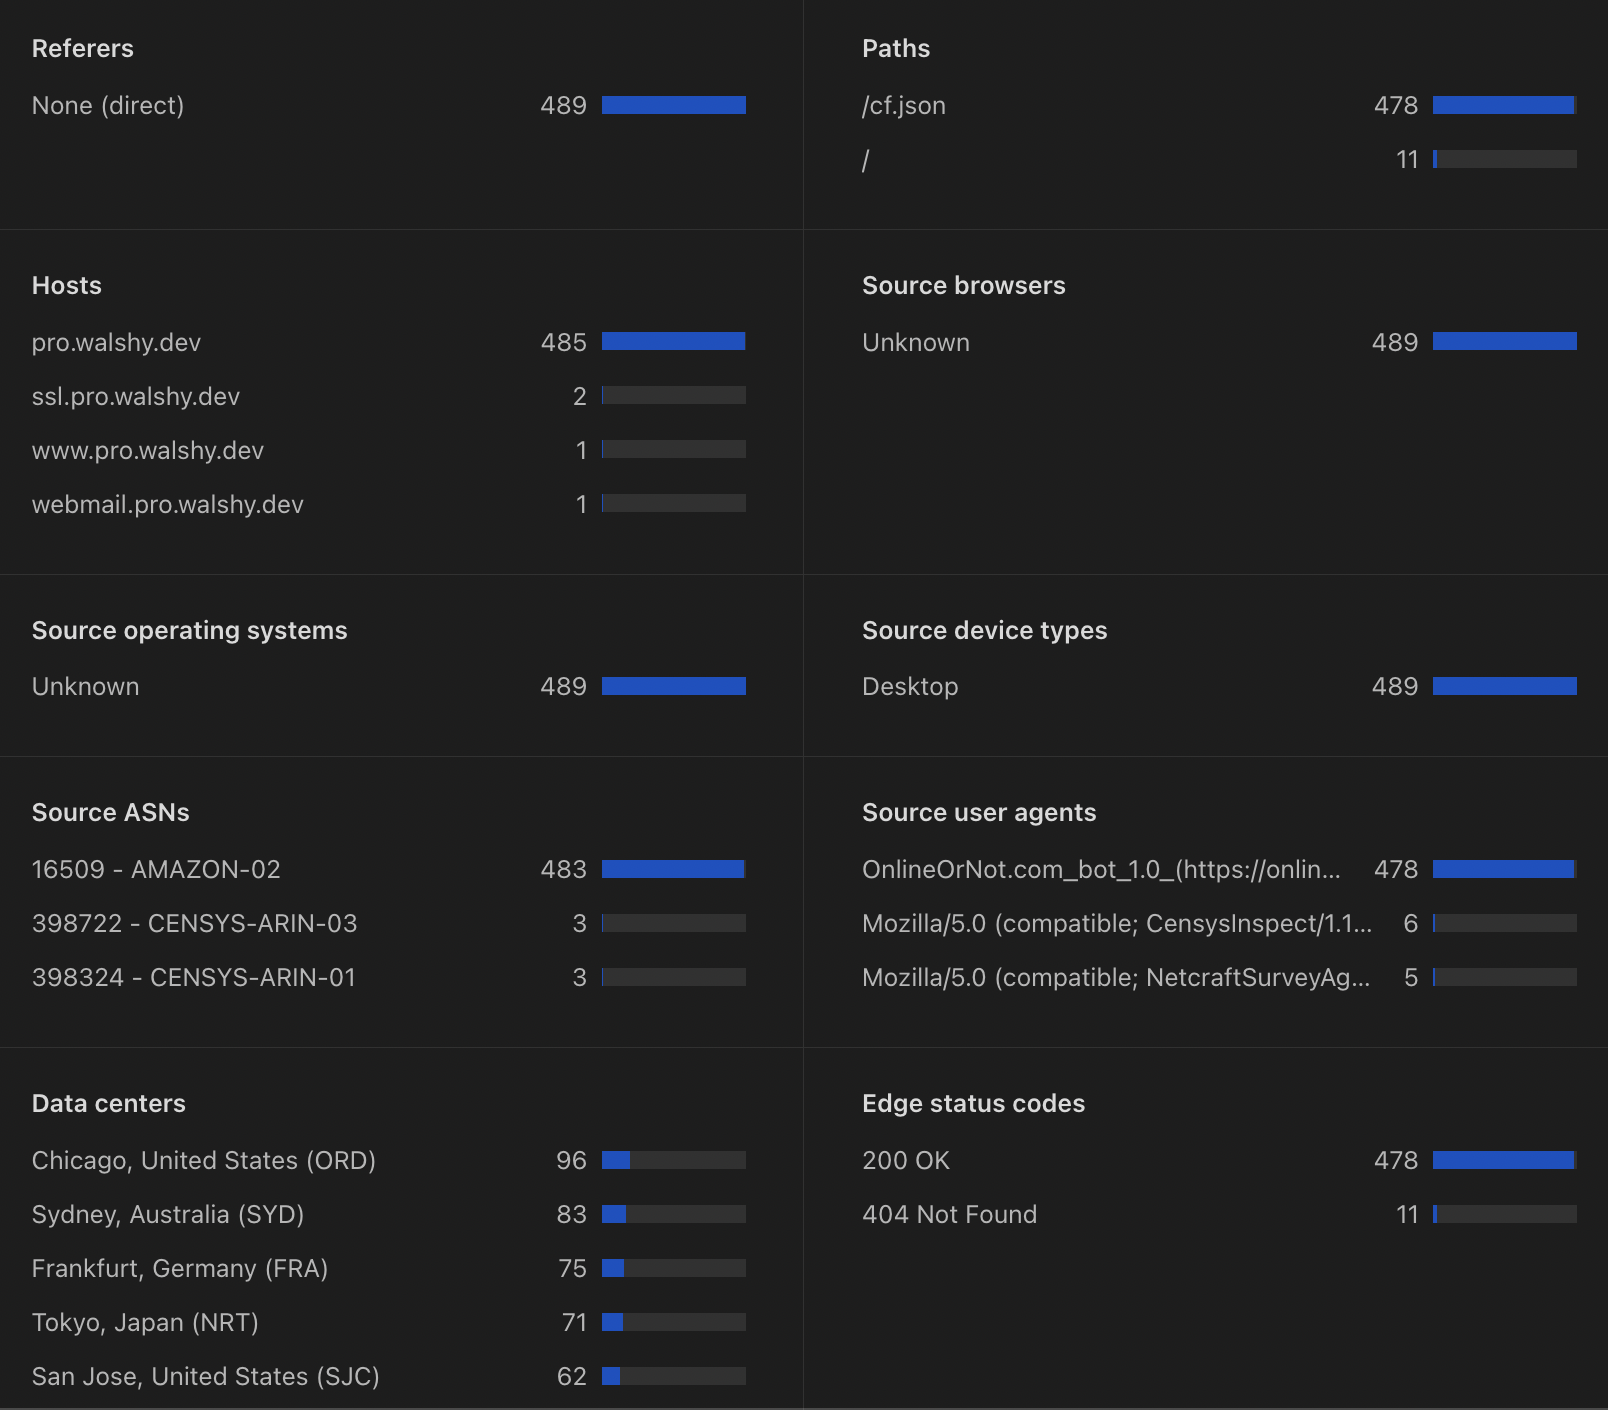Select the OnlineOrNot.com bot user agent
This screenshot has width=1608, height=1410.
point(1101,870)
